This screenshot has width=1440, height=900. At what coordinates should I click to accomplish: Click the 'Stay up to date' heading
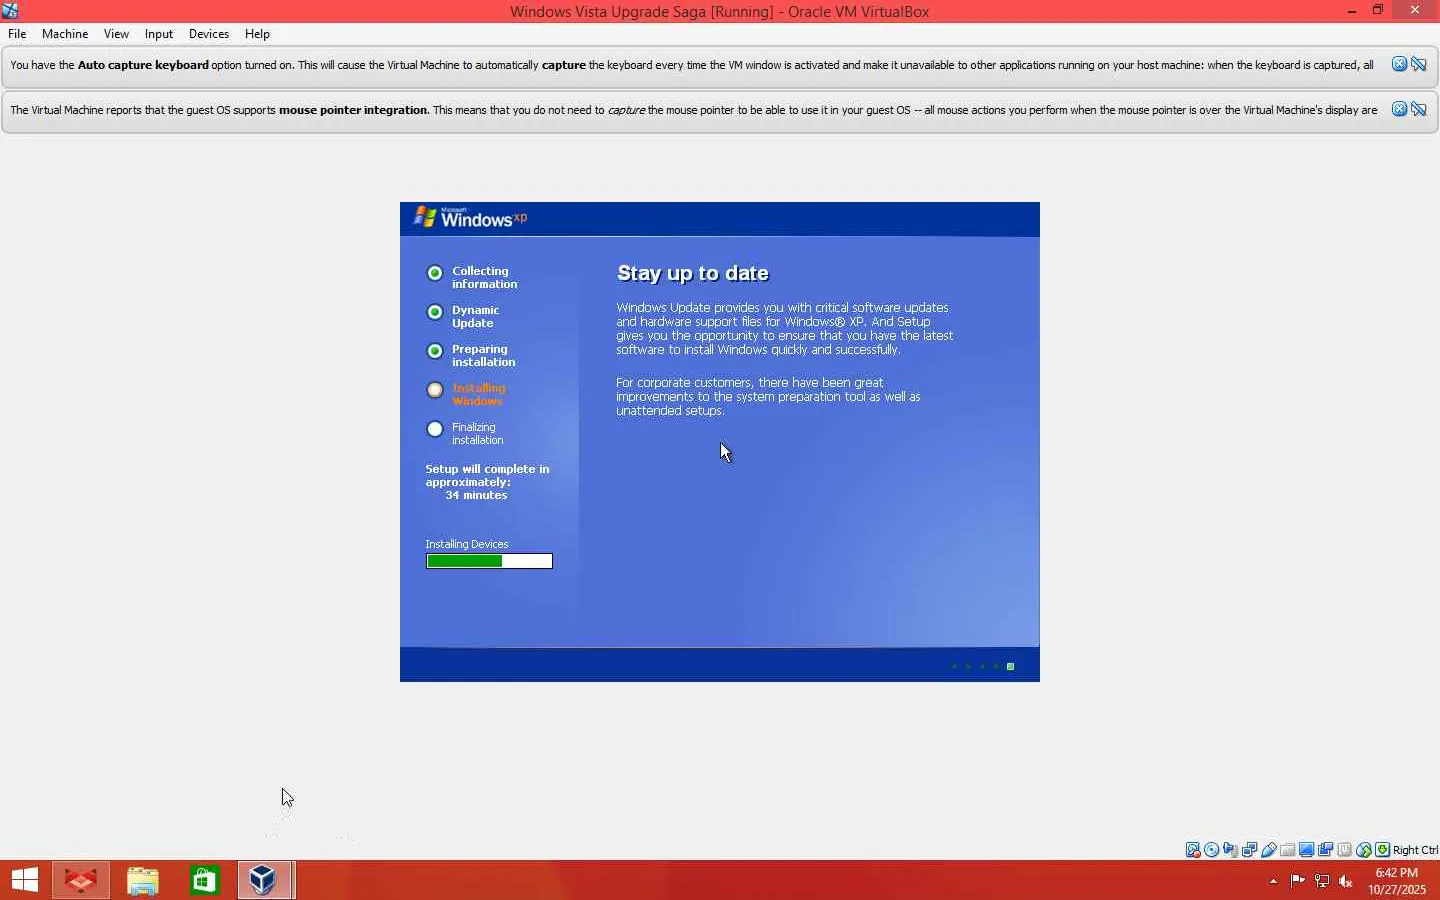point(693,273)
